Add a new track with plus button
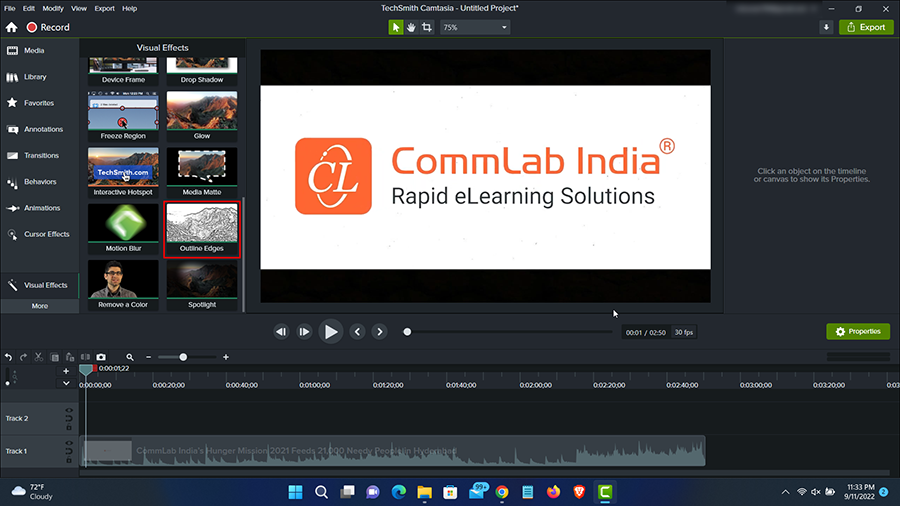Viewport: 900px width, 506px height. tap(66, 371)
